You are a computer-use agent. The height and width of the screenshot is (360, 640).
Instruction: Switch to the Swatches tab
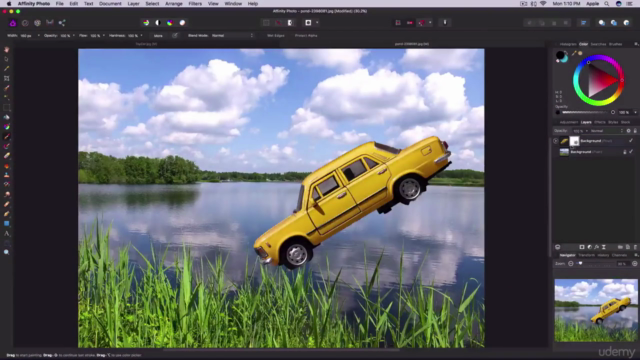pyautogui.click(x=598, y=44)
